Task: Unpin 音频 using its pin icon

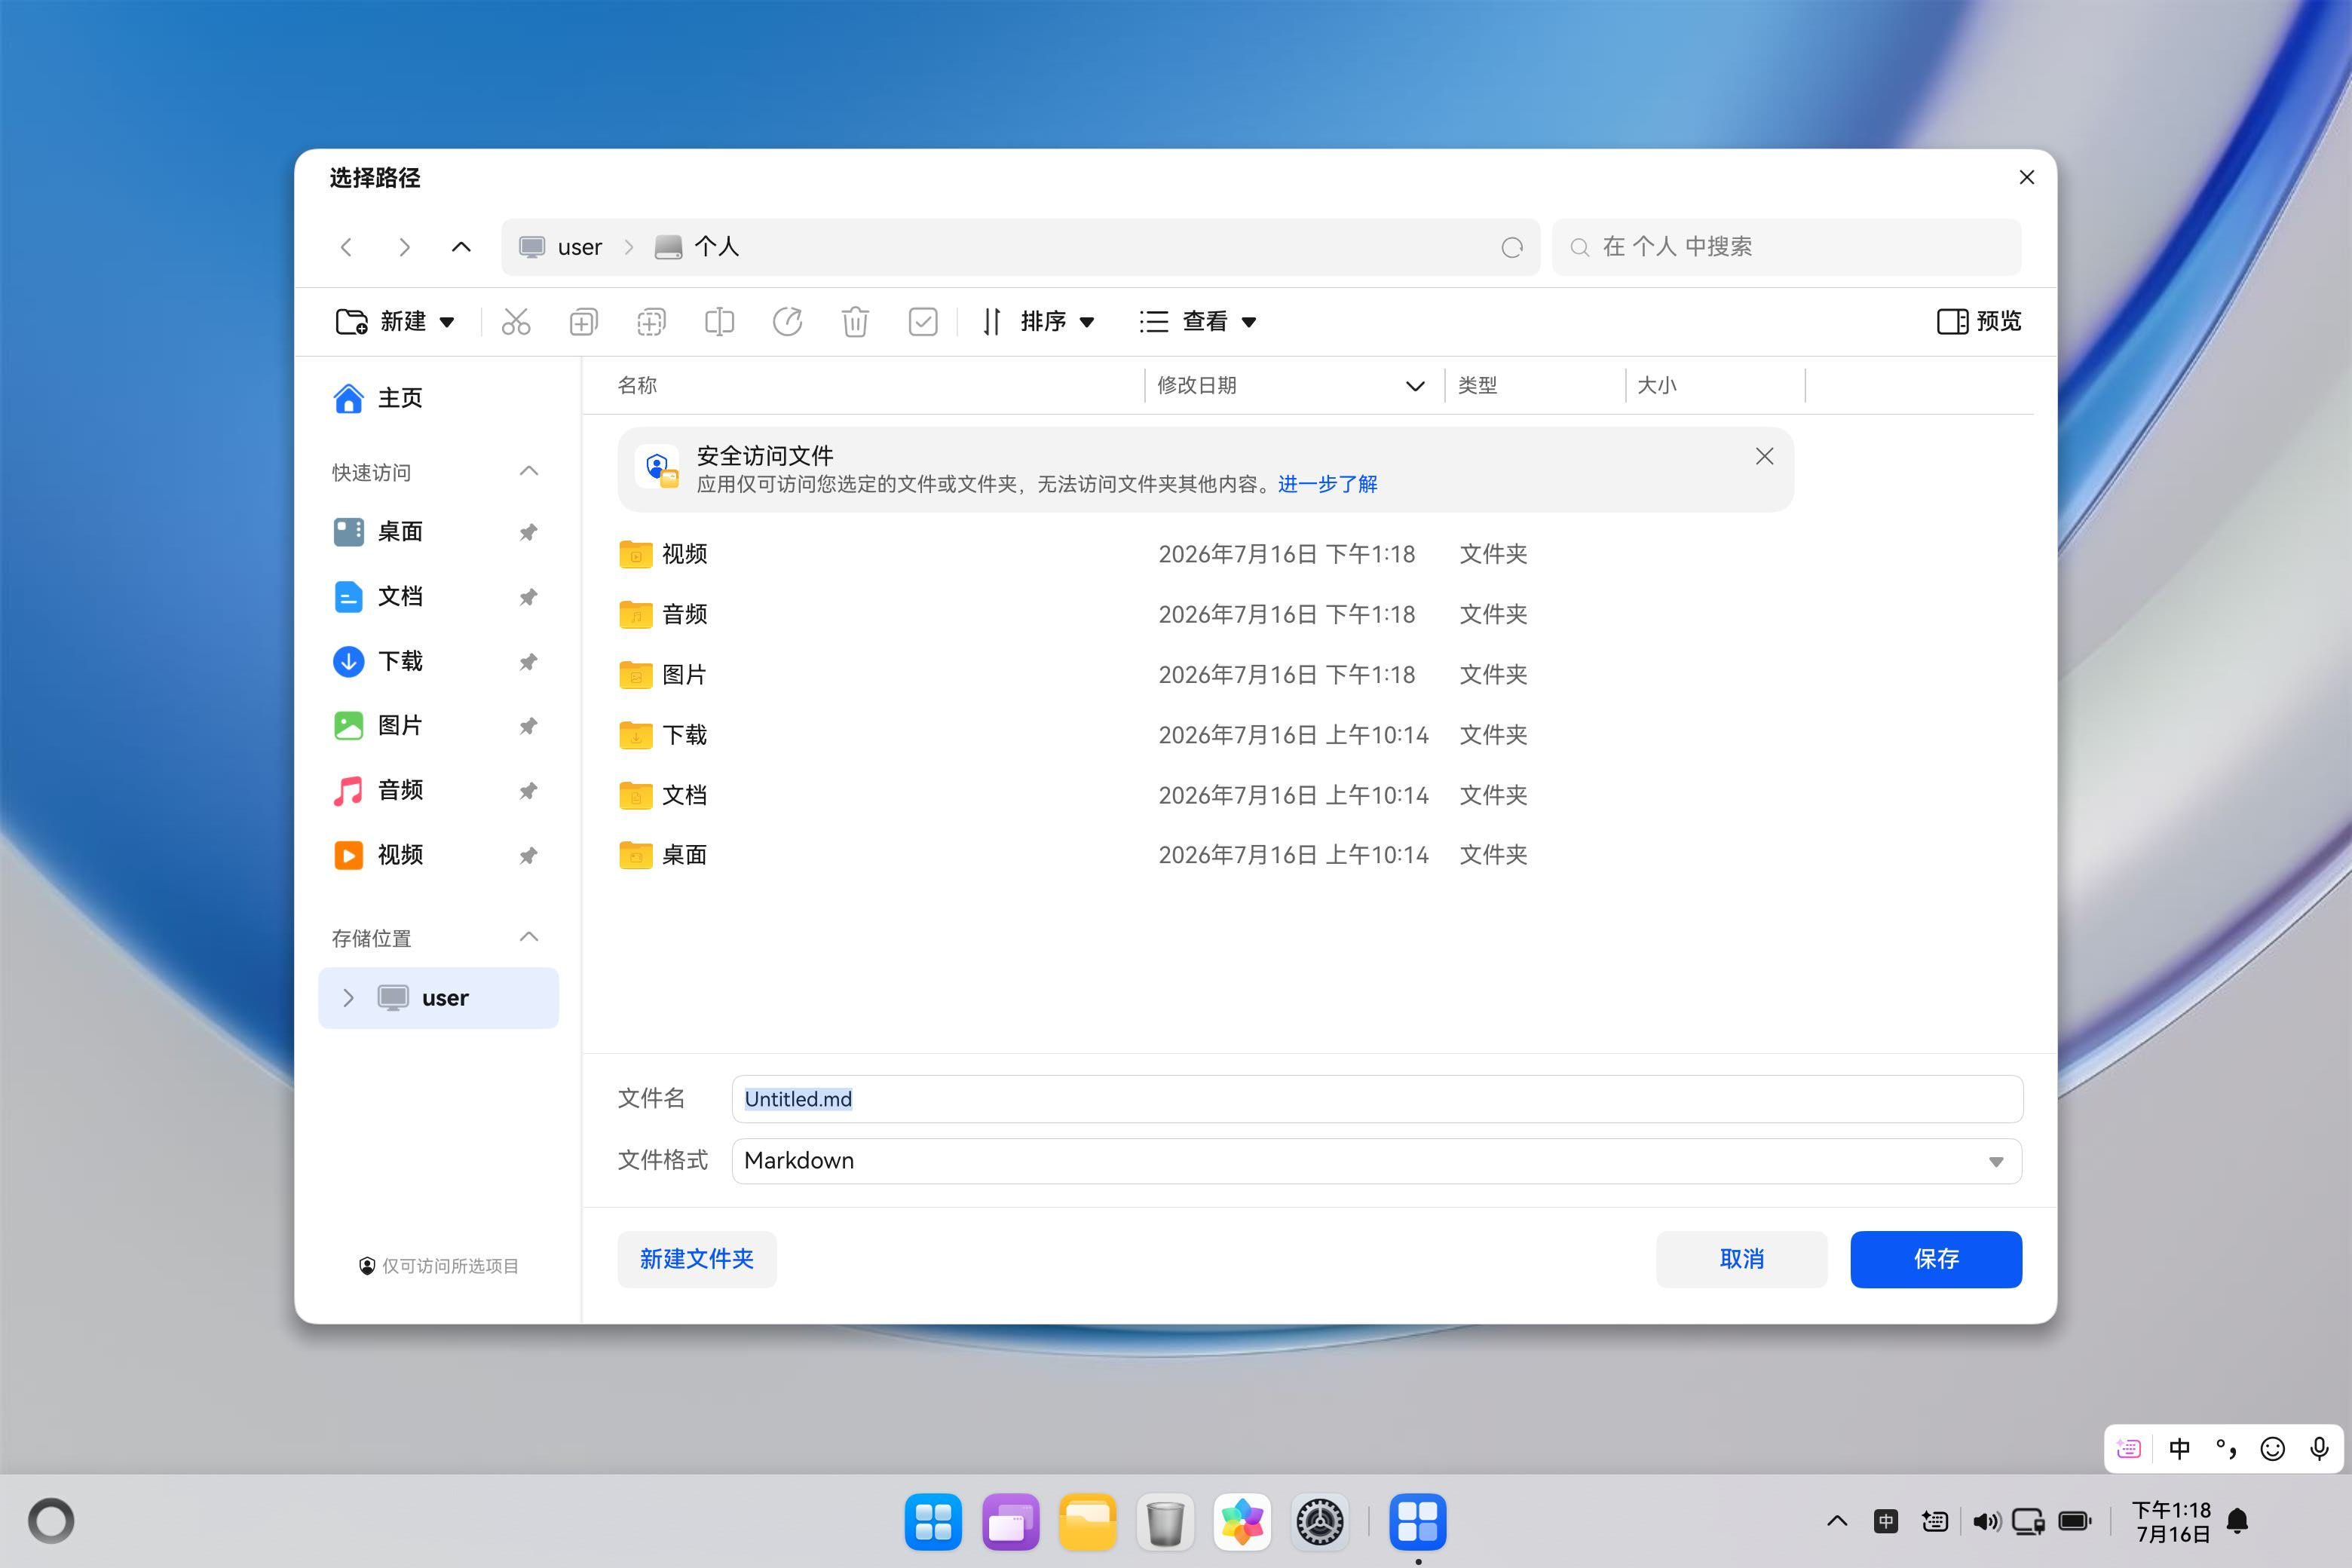Action: pyautogui.click(x=528, y=791)
